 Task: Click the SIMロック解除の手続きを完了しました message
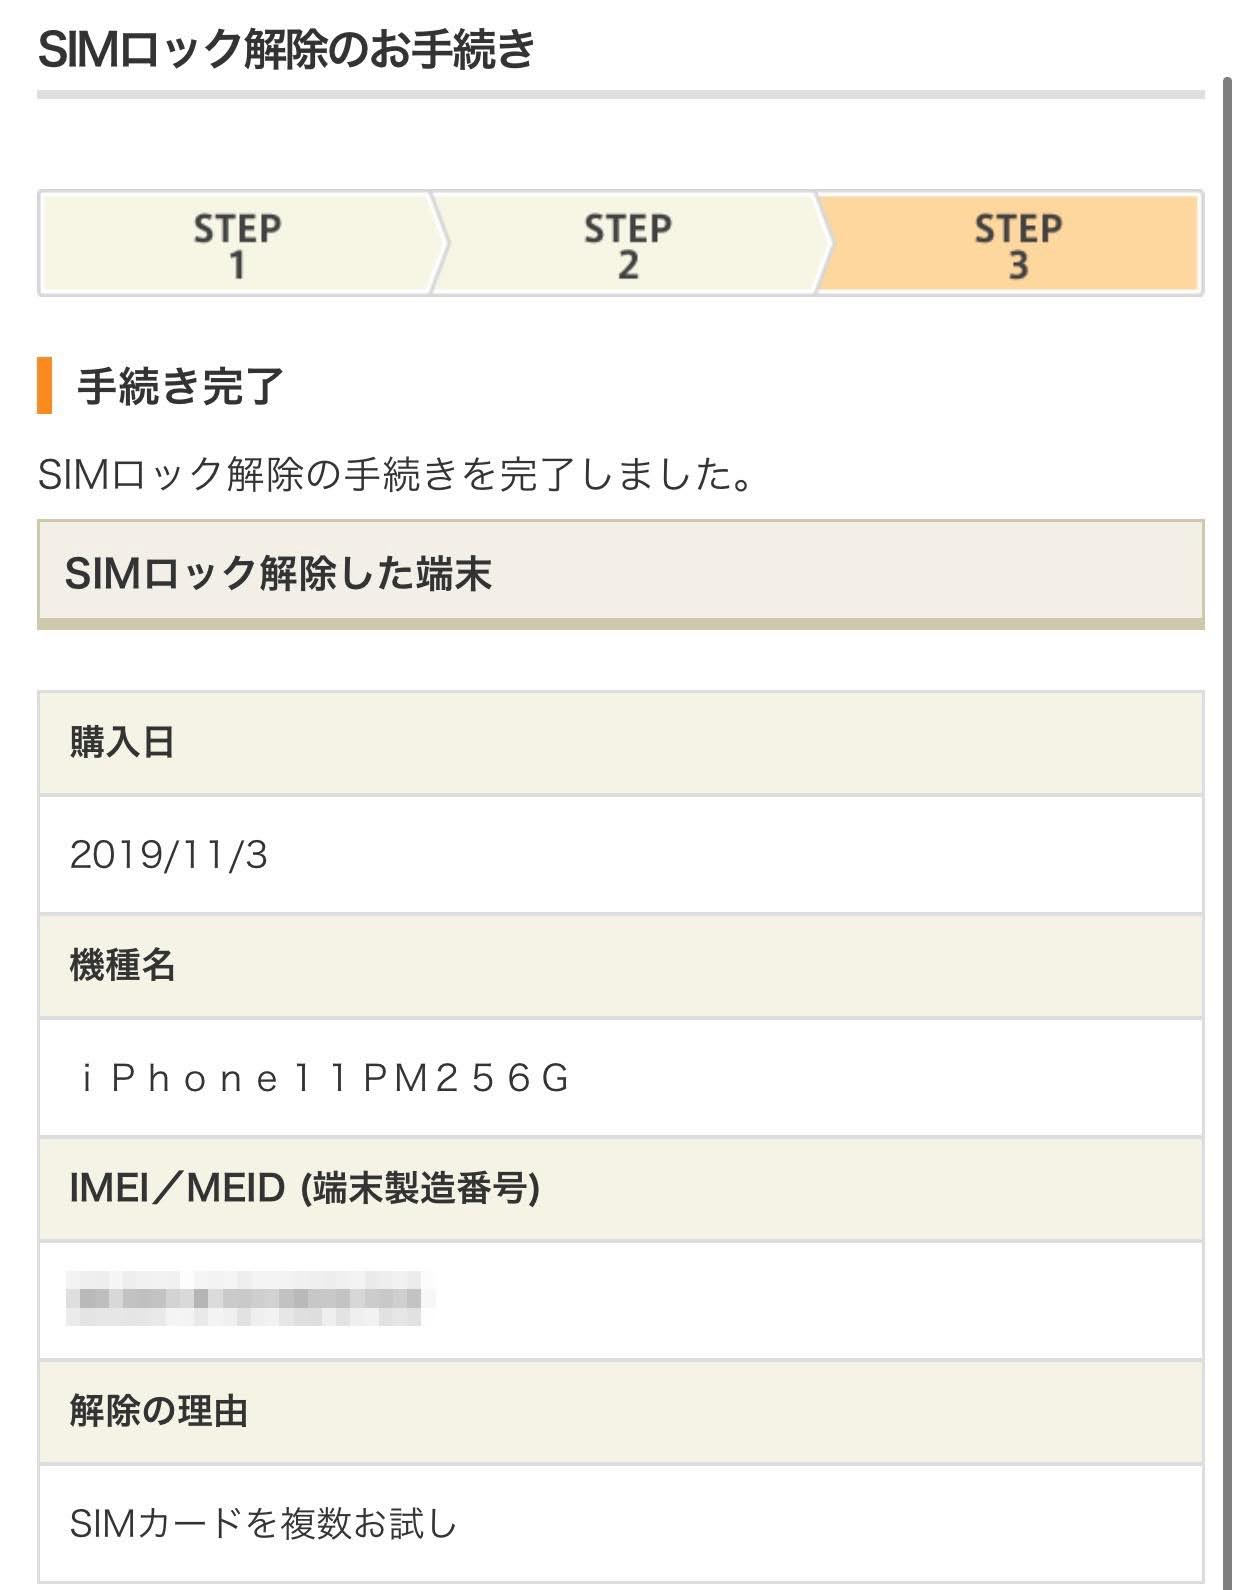coord(396,474)
